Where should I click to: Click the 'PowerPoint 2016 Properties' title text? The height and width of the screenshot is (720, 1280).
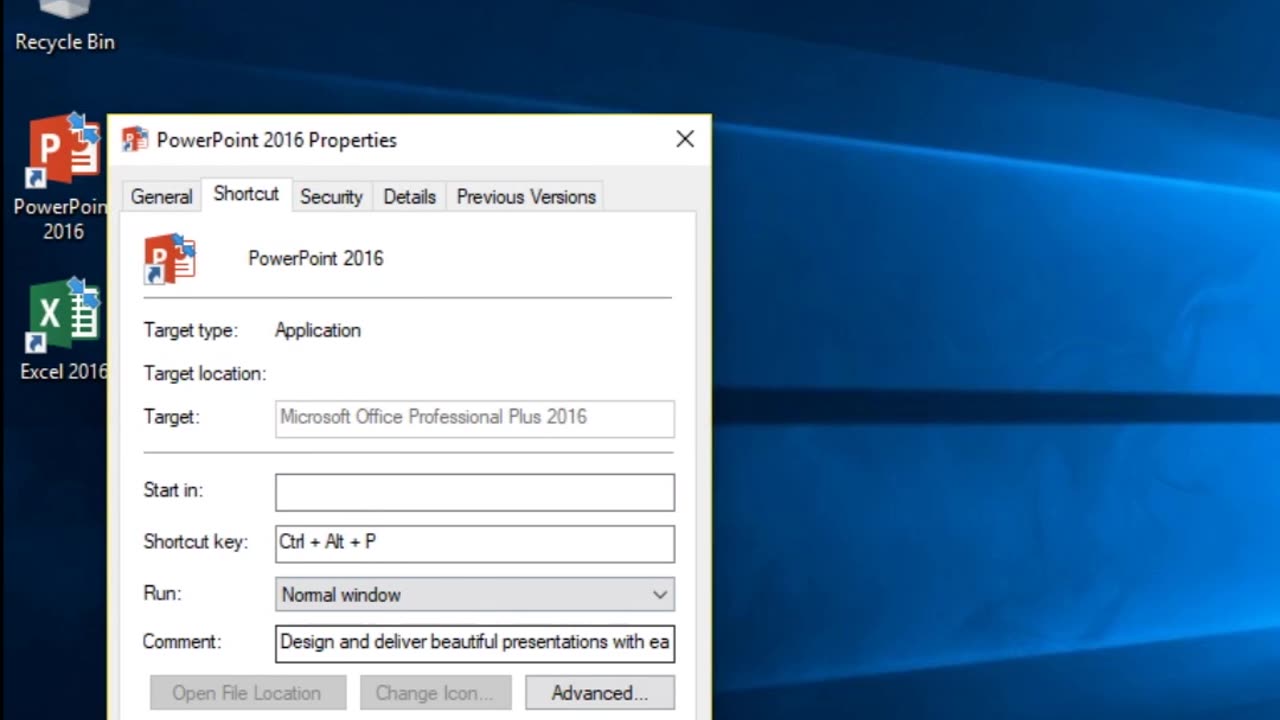[277, 141]
